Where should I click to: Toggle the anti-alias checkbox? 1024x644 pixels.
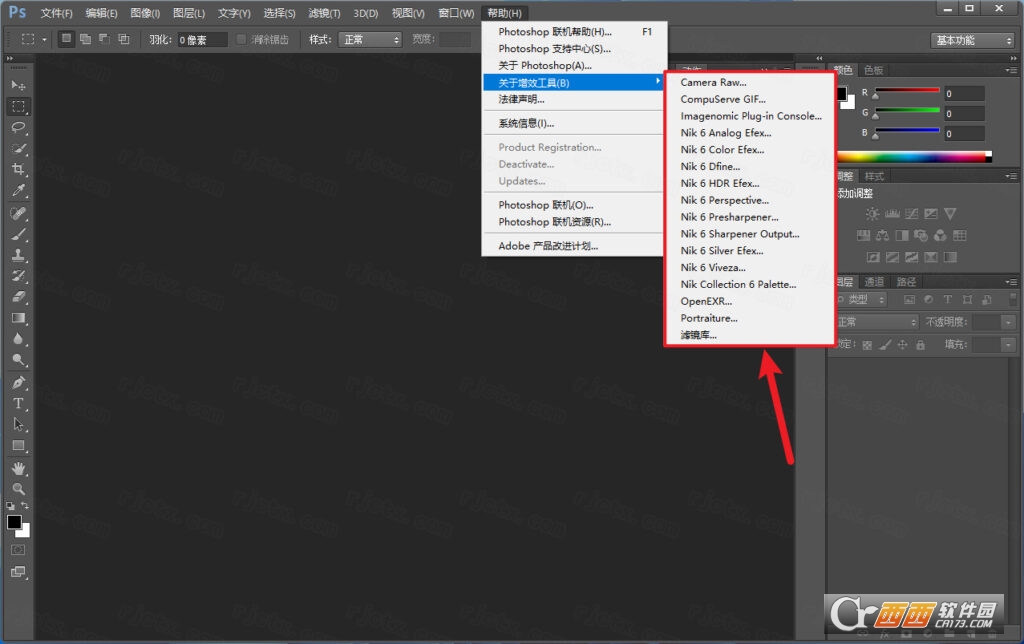tap(241, 39)
